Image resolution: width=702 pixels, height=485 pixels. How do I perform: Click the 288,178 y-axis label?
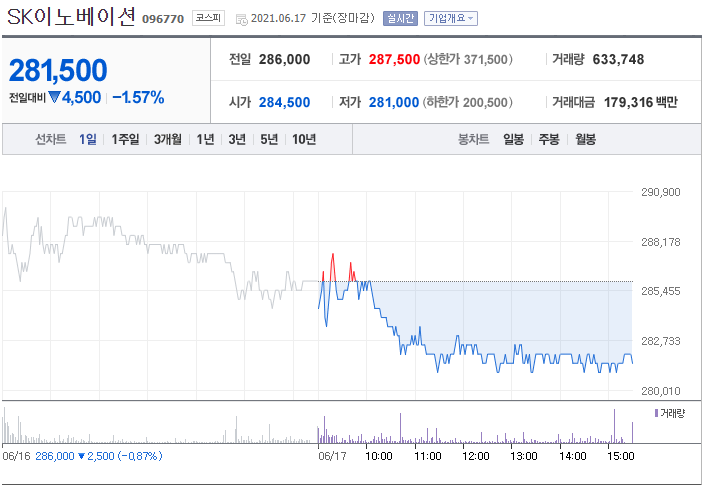[661, 242]
